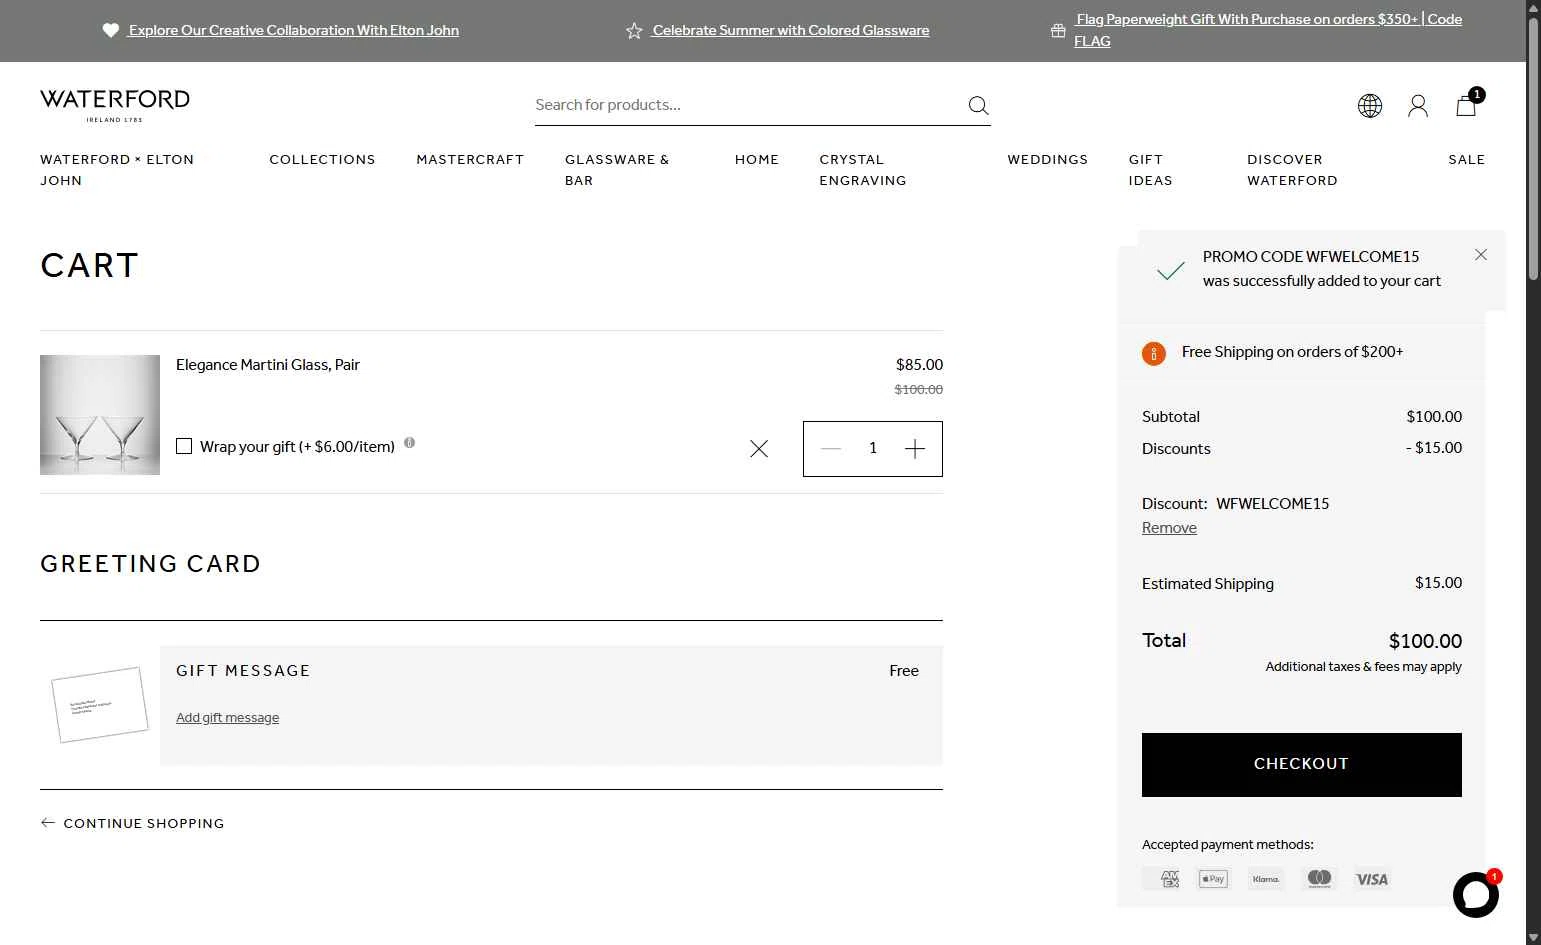Click the '- $15.00' discount amount
The image size is (1541, 945).
(1434, 448)
